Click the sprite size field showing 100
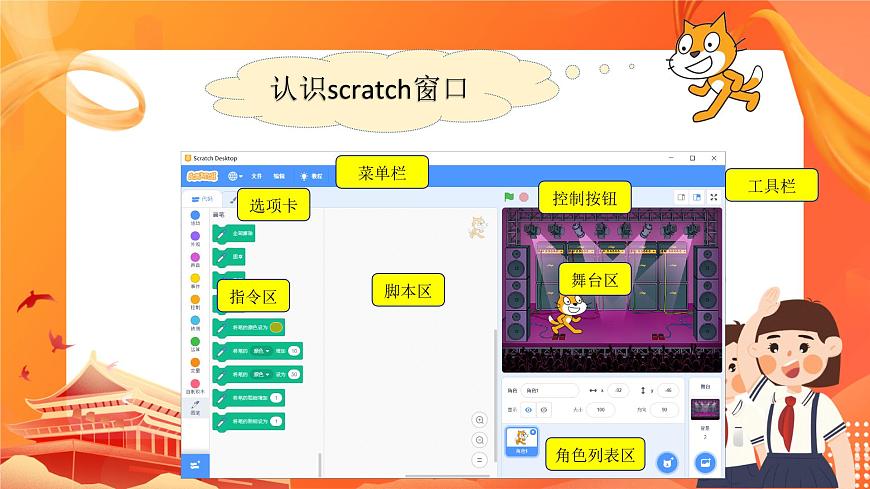Viewport: 870px width, 489px height. click(600, 410)
